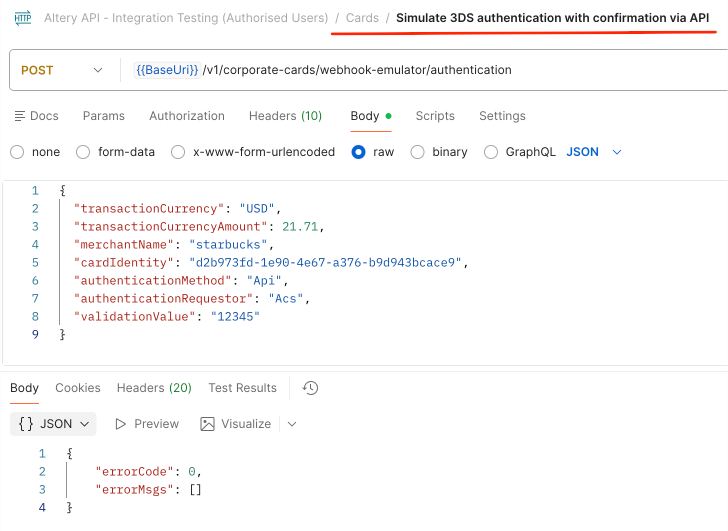This screenshot has width=728, height=531.
Task: Click the cardIdentity UUID value
Action: click(325, 263)
